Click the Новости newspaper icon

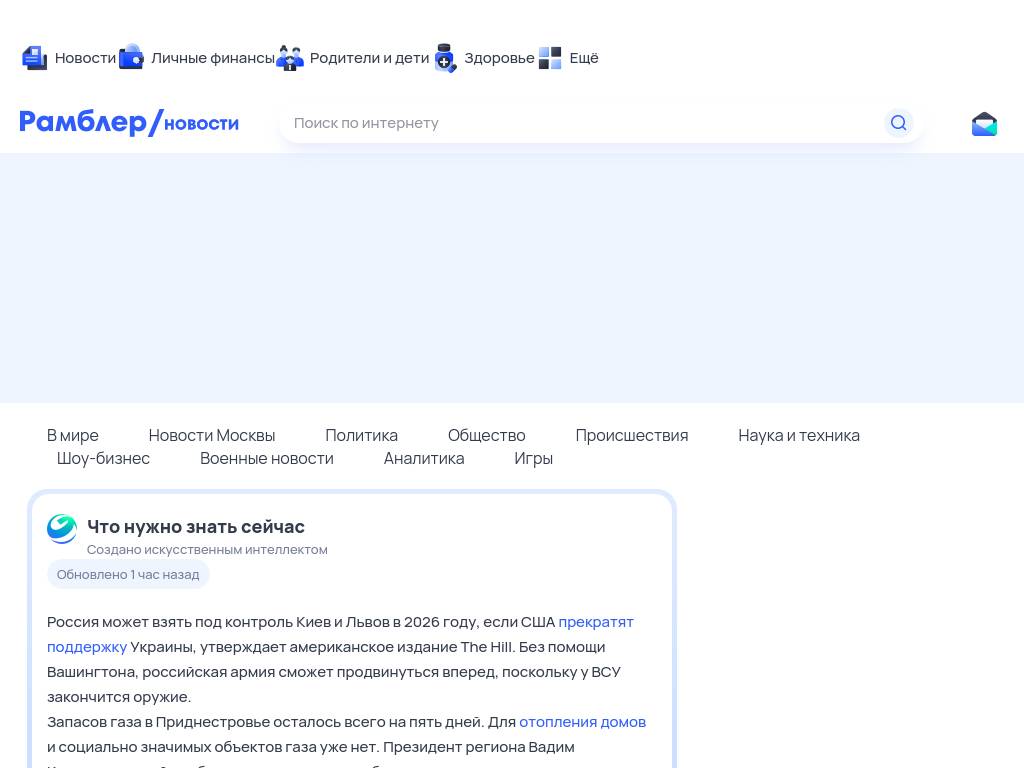point(35,58)
